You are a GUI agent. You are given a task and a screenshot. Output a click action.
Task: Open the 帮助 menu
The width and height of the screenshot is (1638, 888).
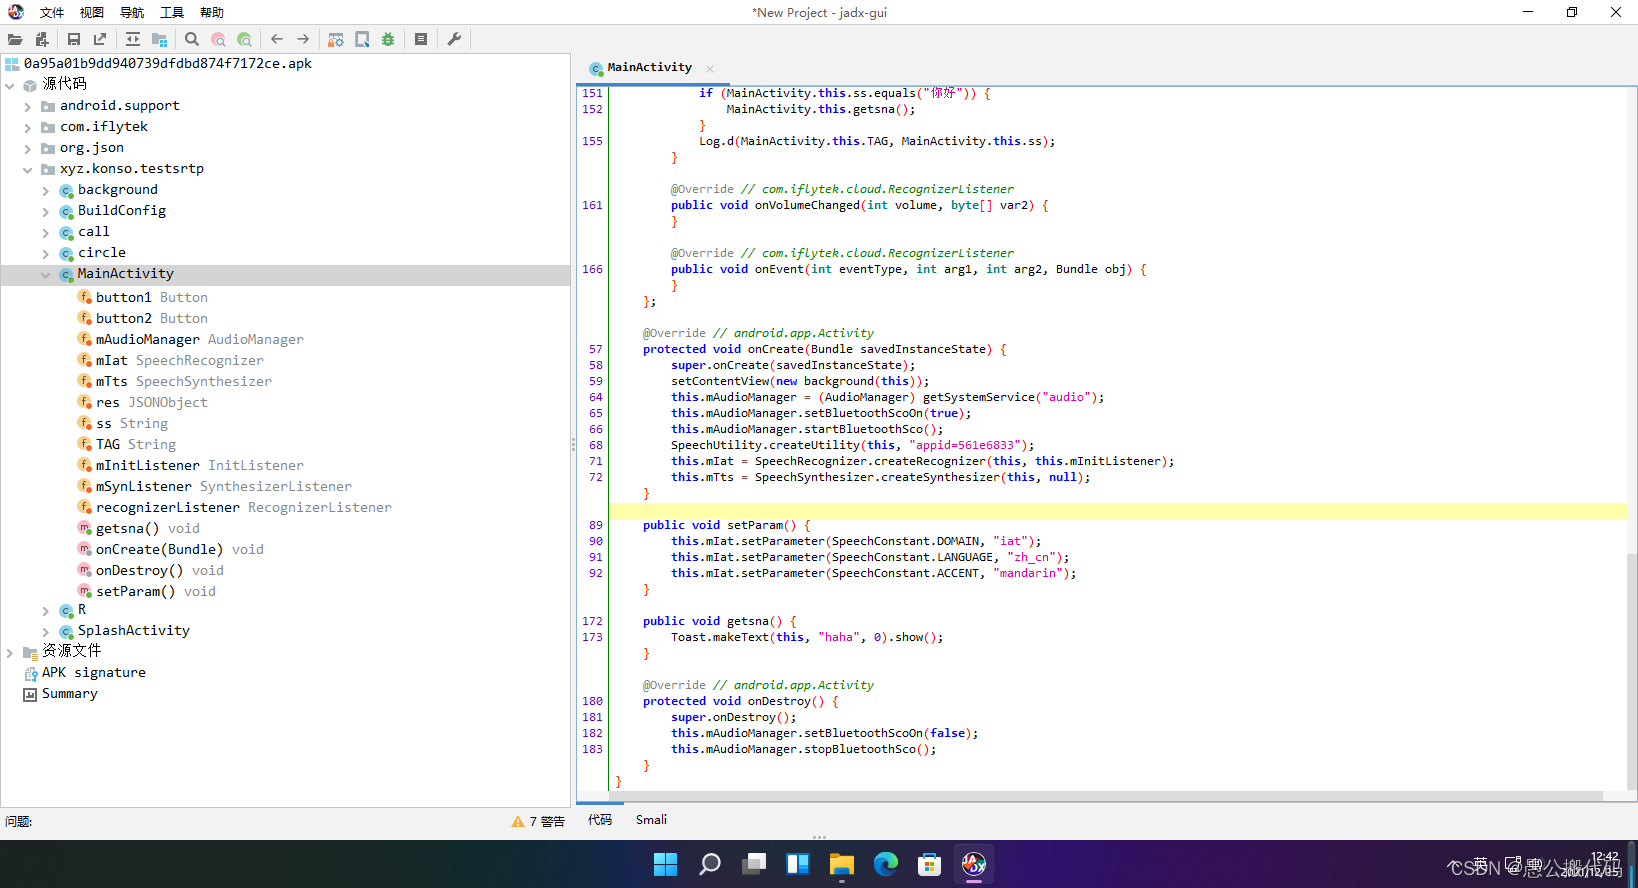pos(212,12)
